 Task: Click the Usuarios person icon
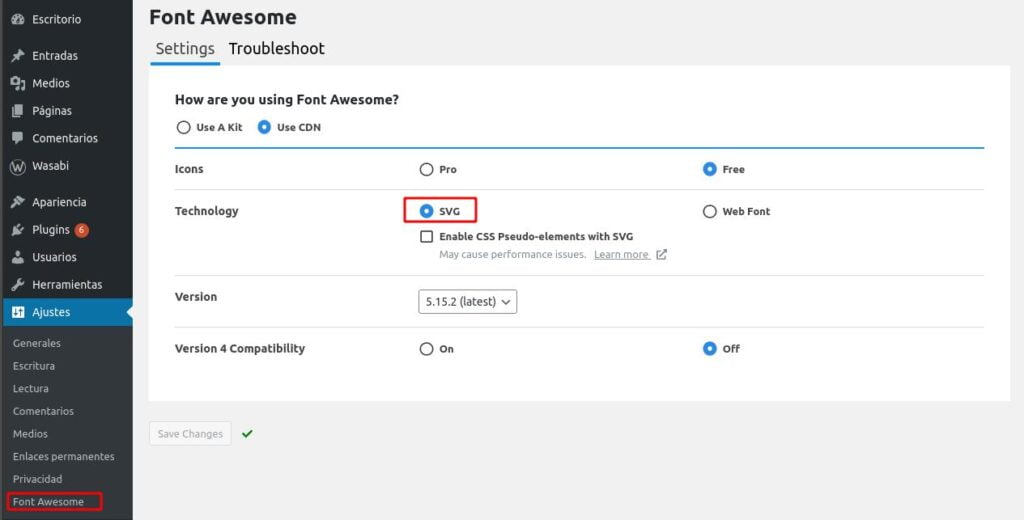pyautogui.click(x=18, y=257)
